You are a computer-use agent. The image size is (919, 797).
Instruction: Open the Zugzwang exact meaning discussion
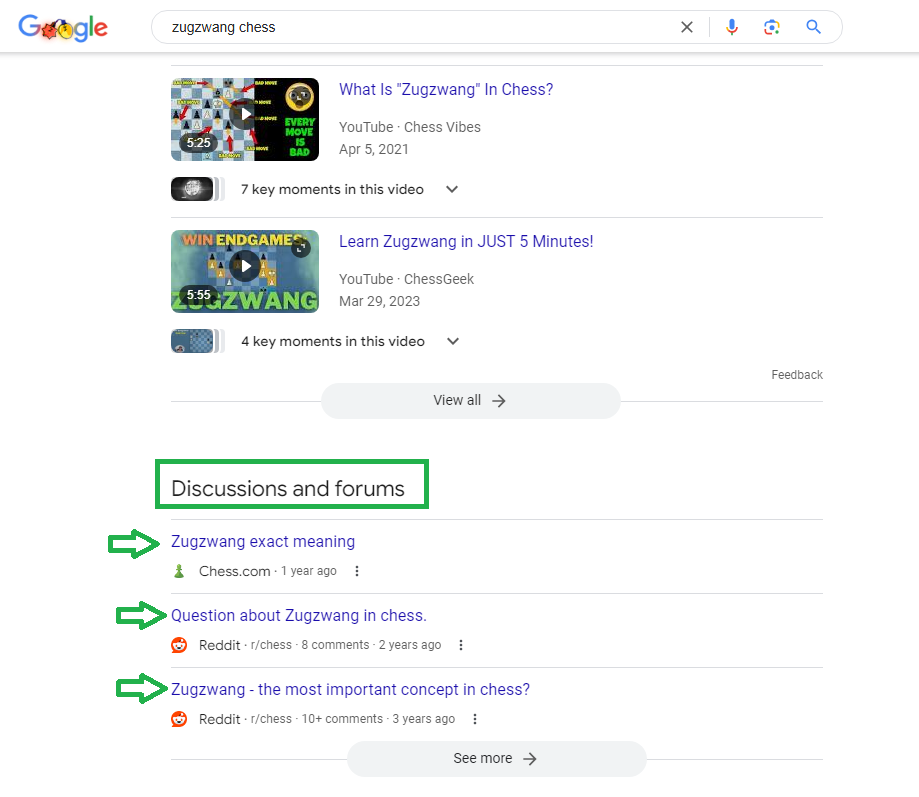(x=263, y=541)
